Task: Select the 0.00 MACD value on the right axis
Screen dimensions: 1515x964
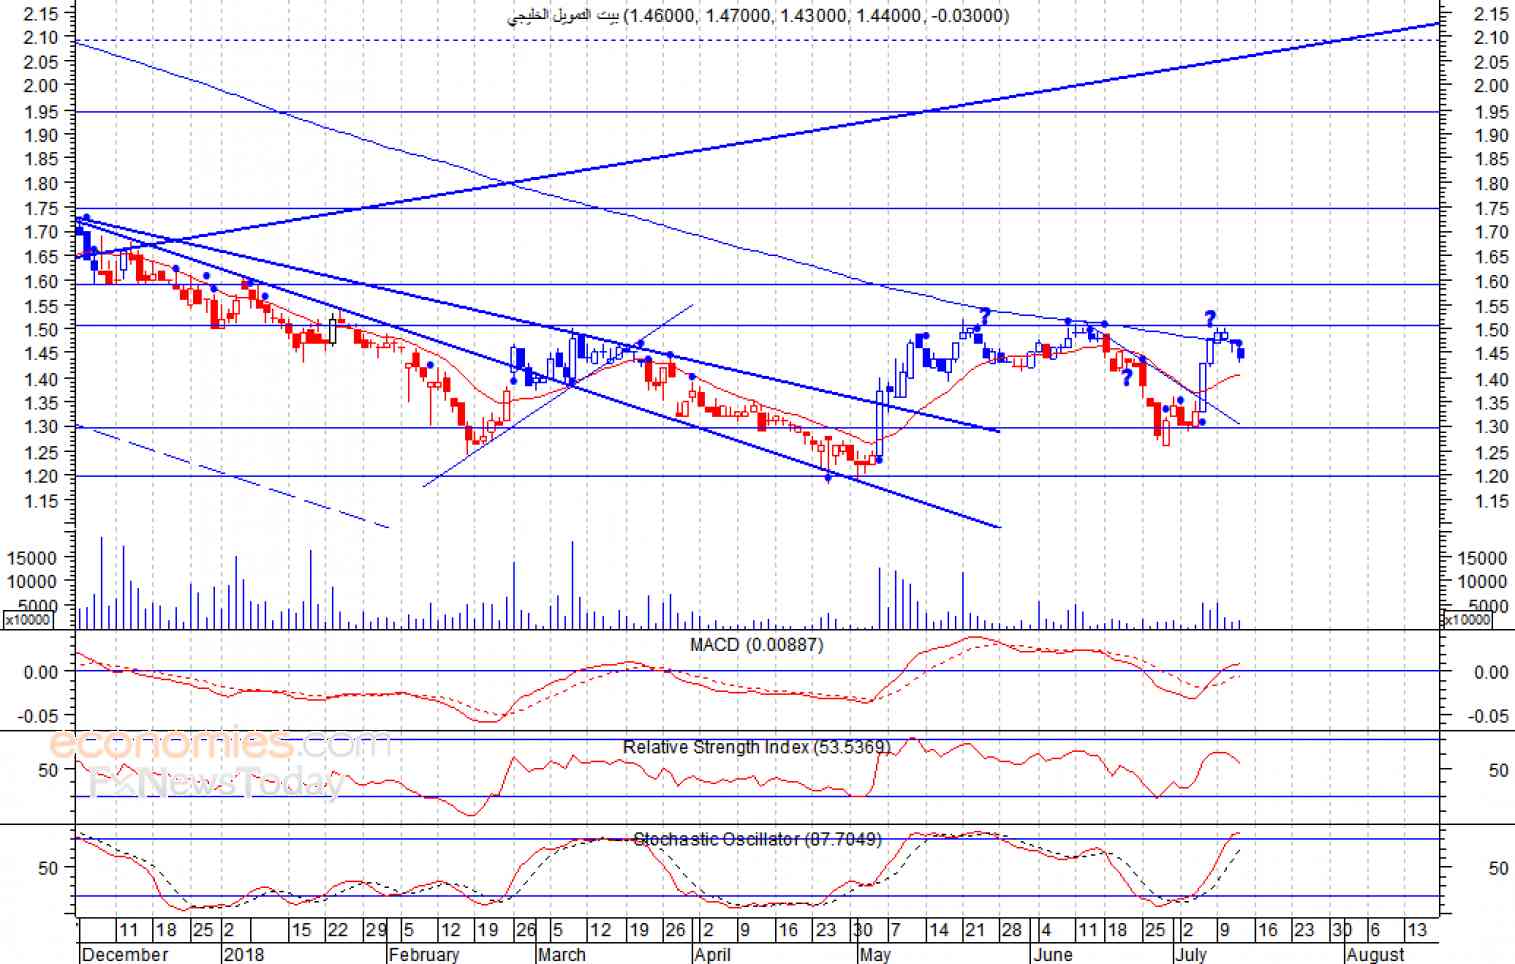Action: click(x=1491, y=673)
